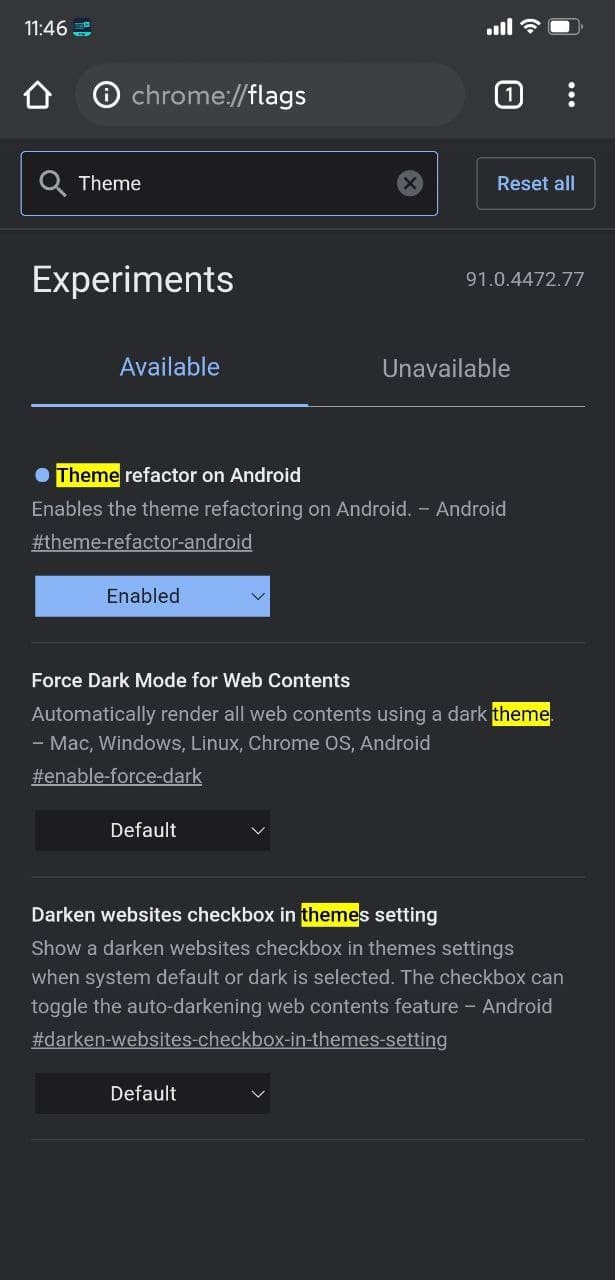This screenshot has height=1280, width=615.
Task: Switch to the Unavailable tab
Action: 446,368
